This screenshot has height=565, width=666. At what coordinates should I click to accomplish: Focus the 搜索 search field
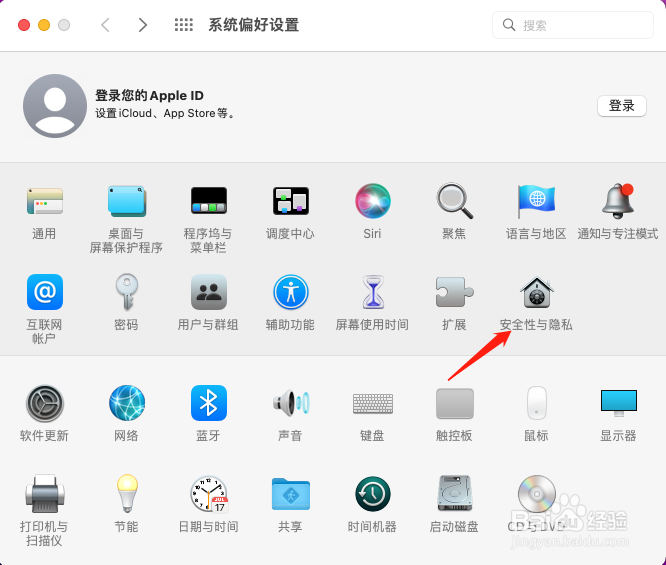573,25
